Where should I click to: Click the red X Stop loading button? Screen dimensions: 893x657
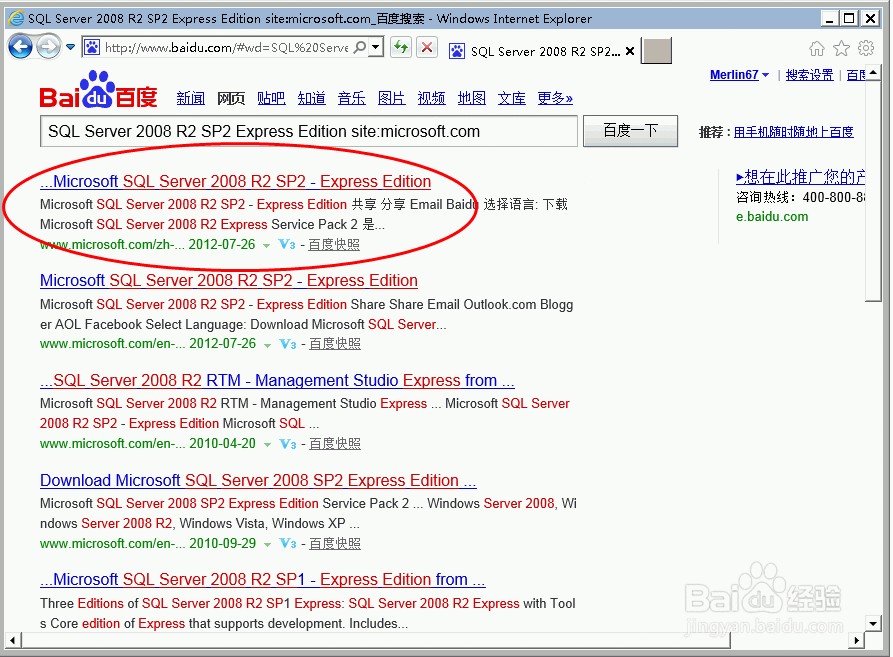[x=427, y=47]
